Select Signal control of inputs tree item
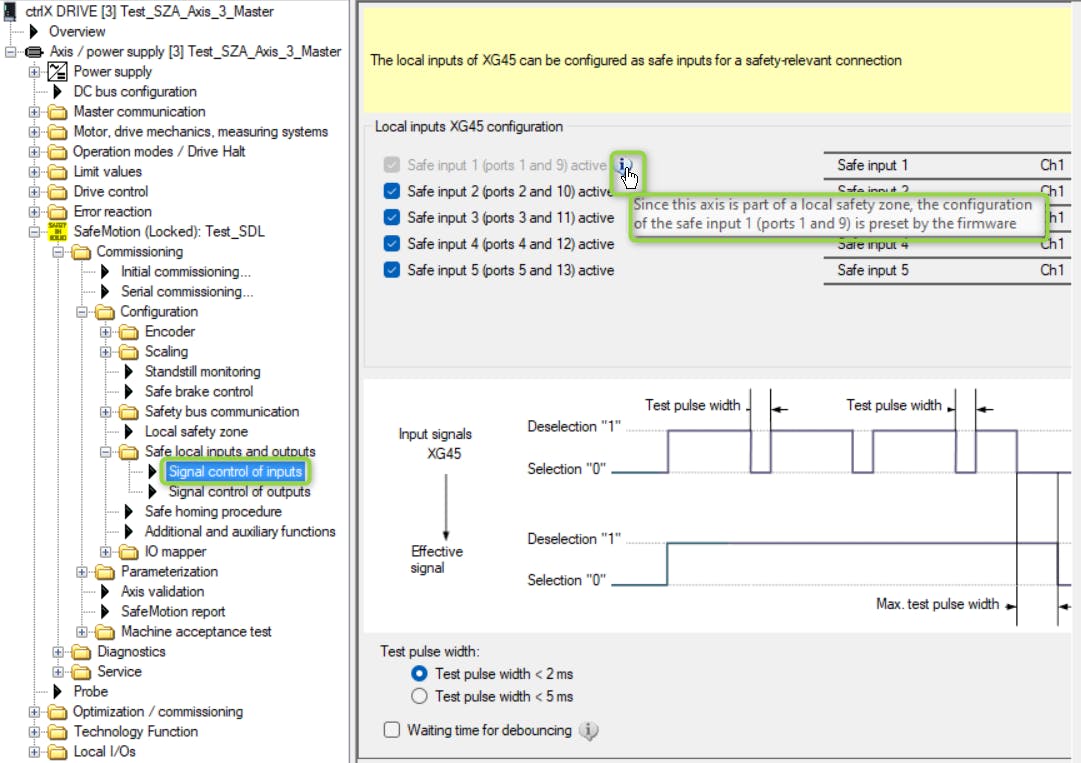This screenshot has width=1081, height=763. (236, 471)
